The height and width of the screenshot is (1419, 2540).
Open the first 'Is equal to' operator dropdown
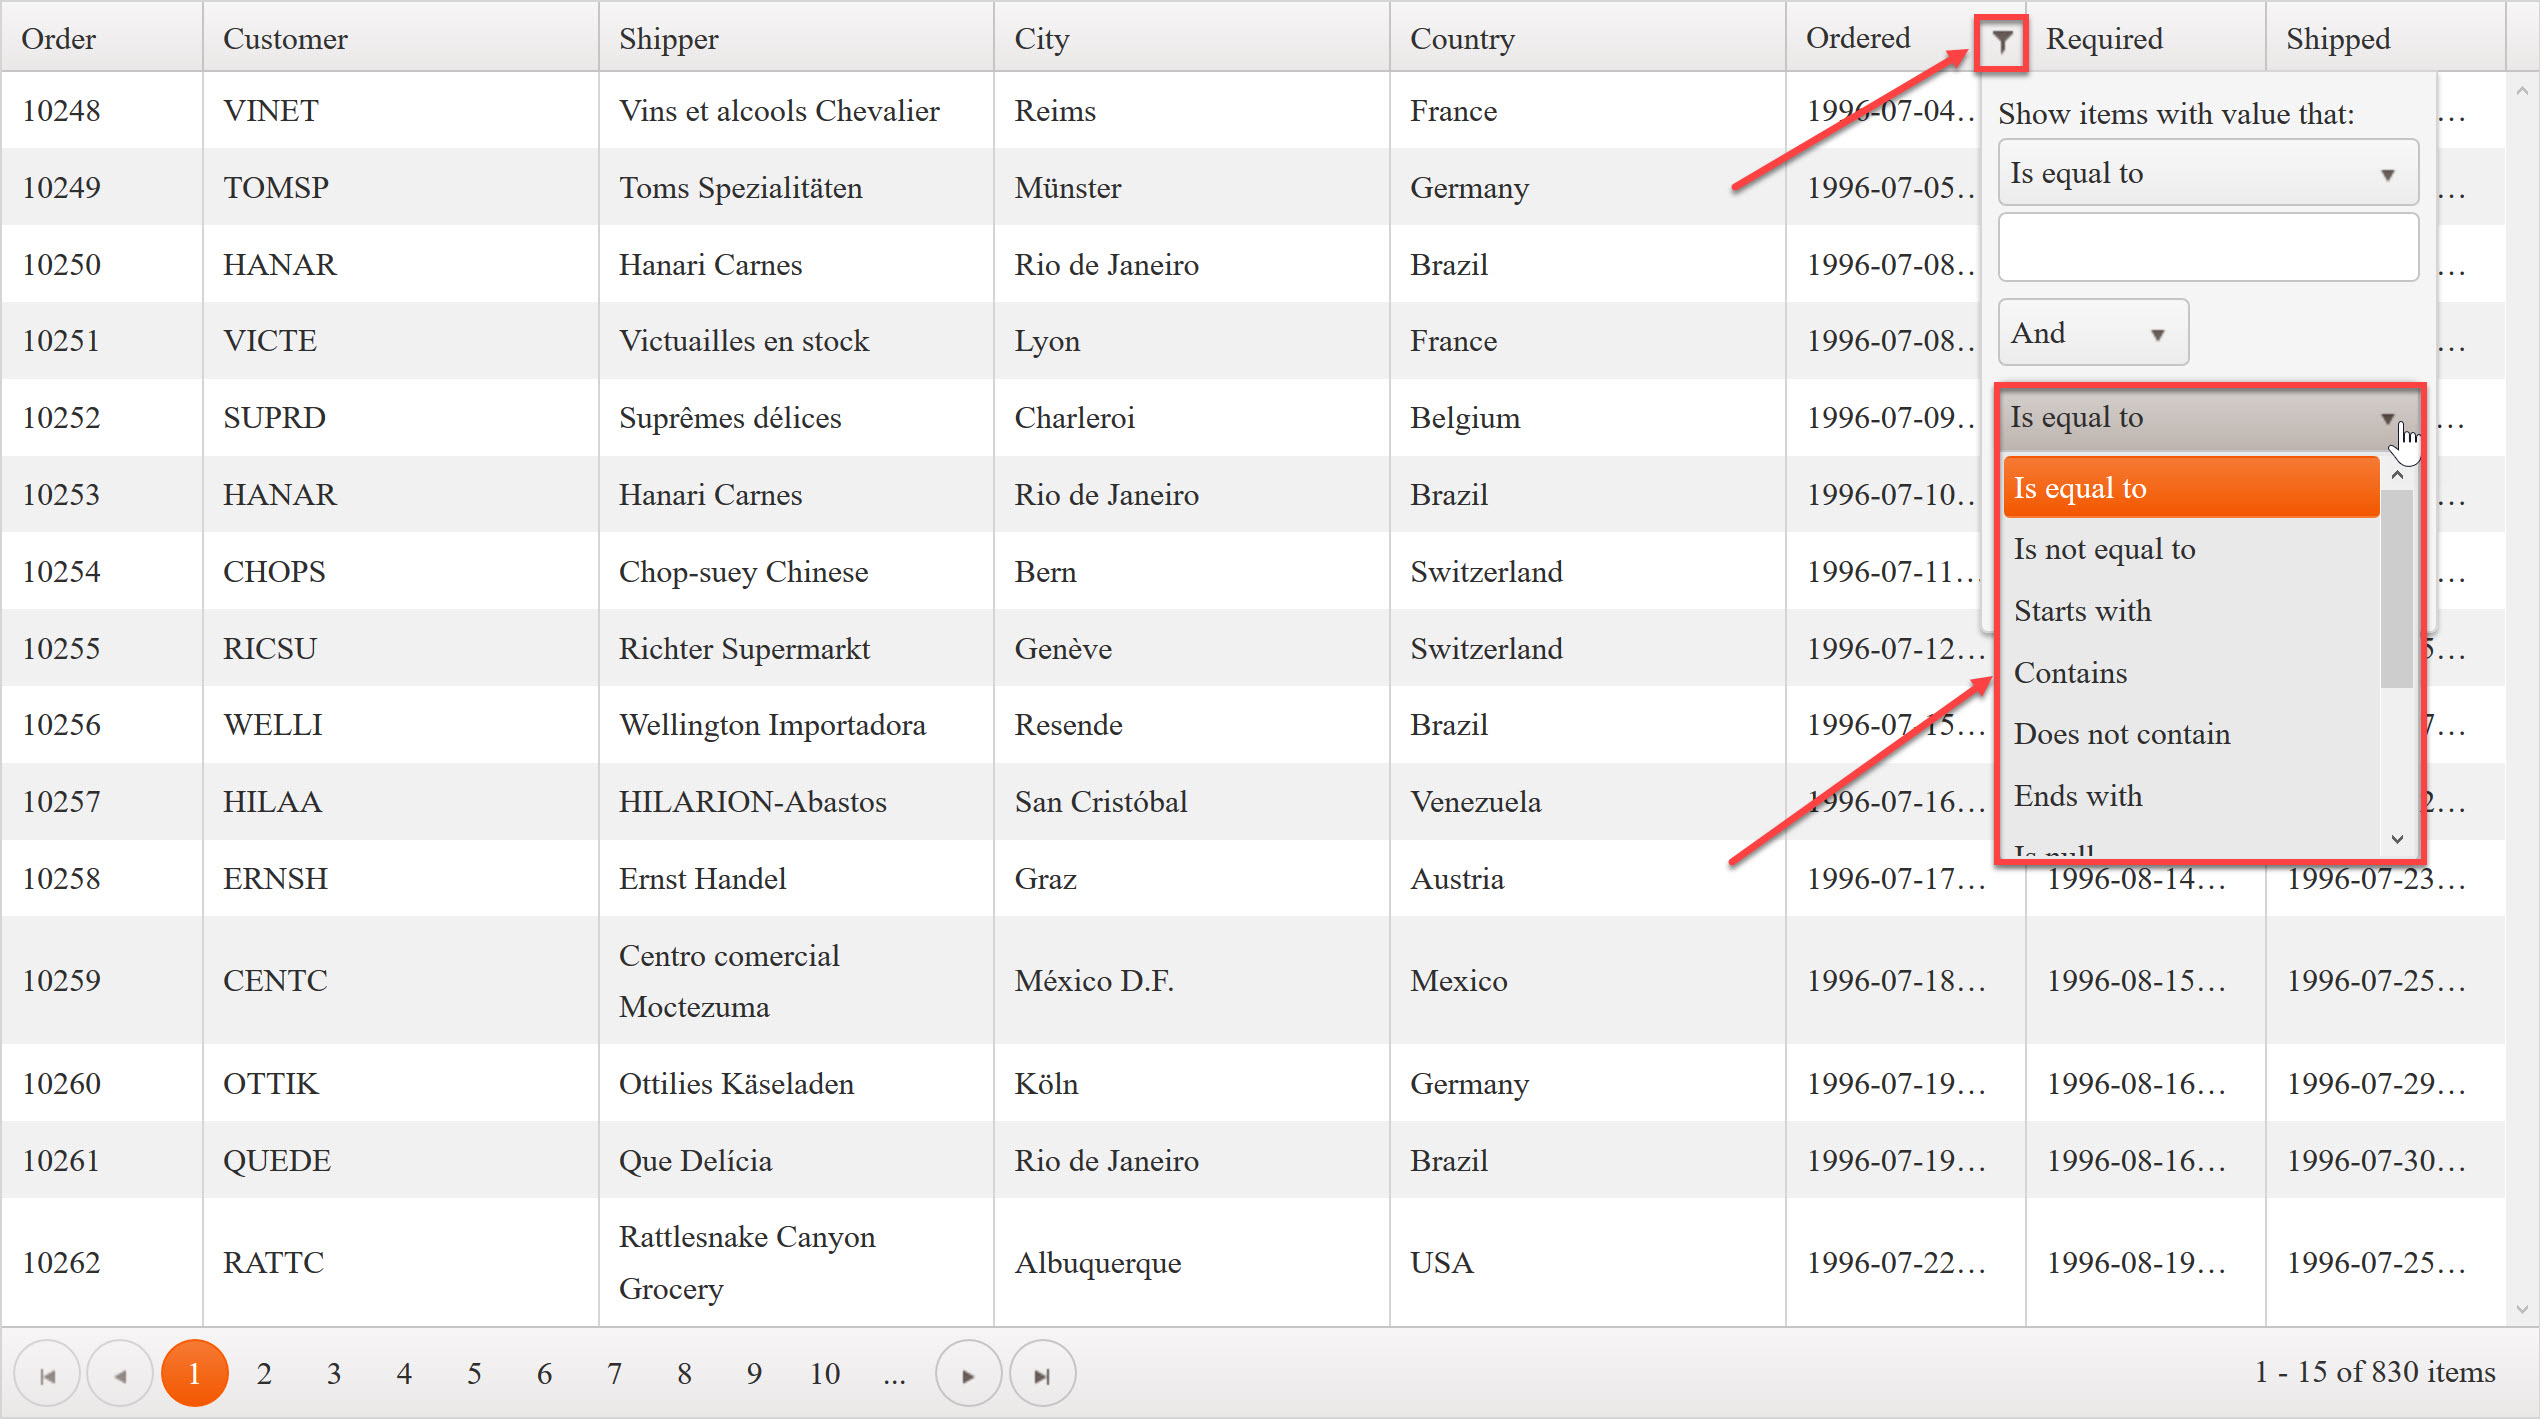(2206, 172)
